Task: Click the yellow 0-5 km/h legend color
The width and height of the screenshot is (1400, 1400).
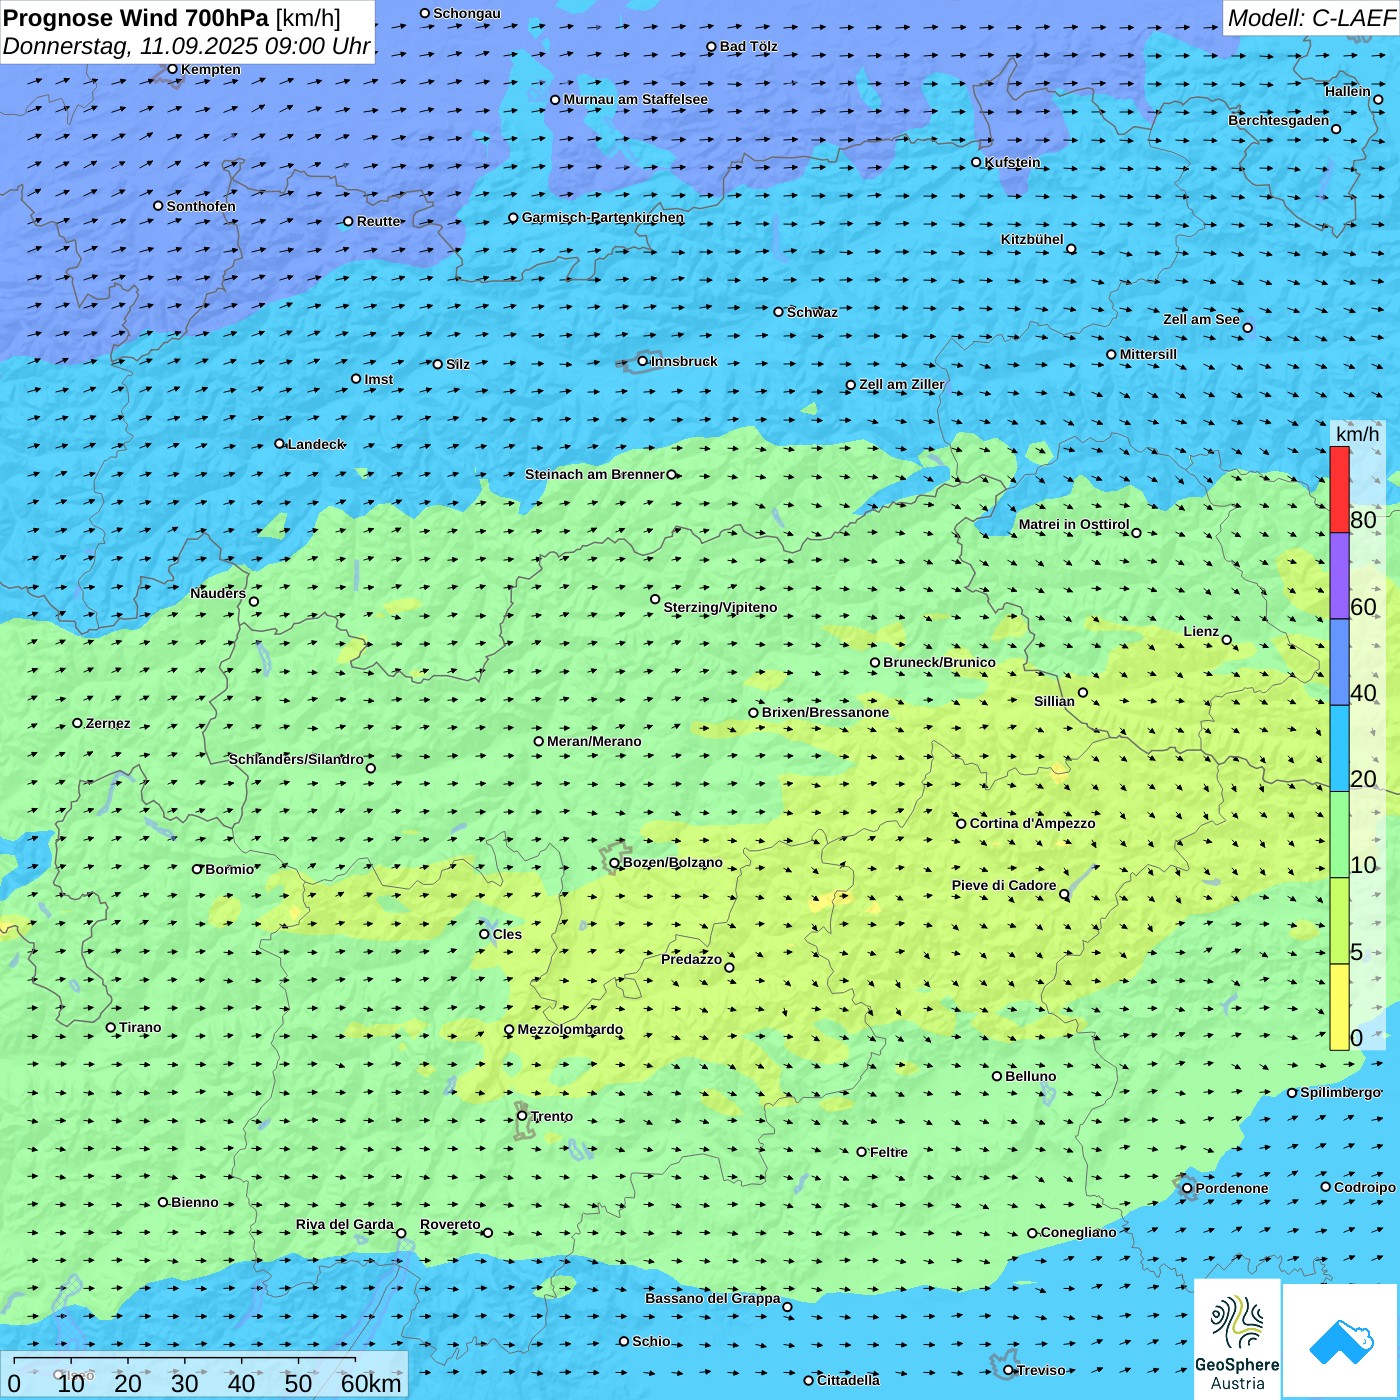Action: pyautogui.click(x=1339, y=1006)
